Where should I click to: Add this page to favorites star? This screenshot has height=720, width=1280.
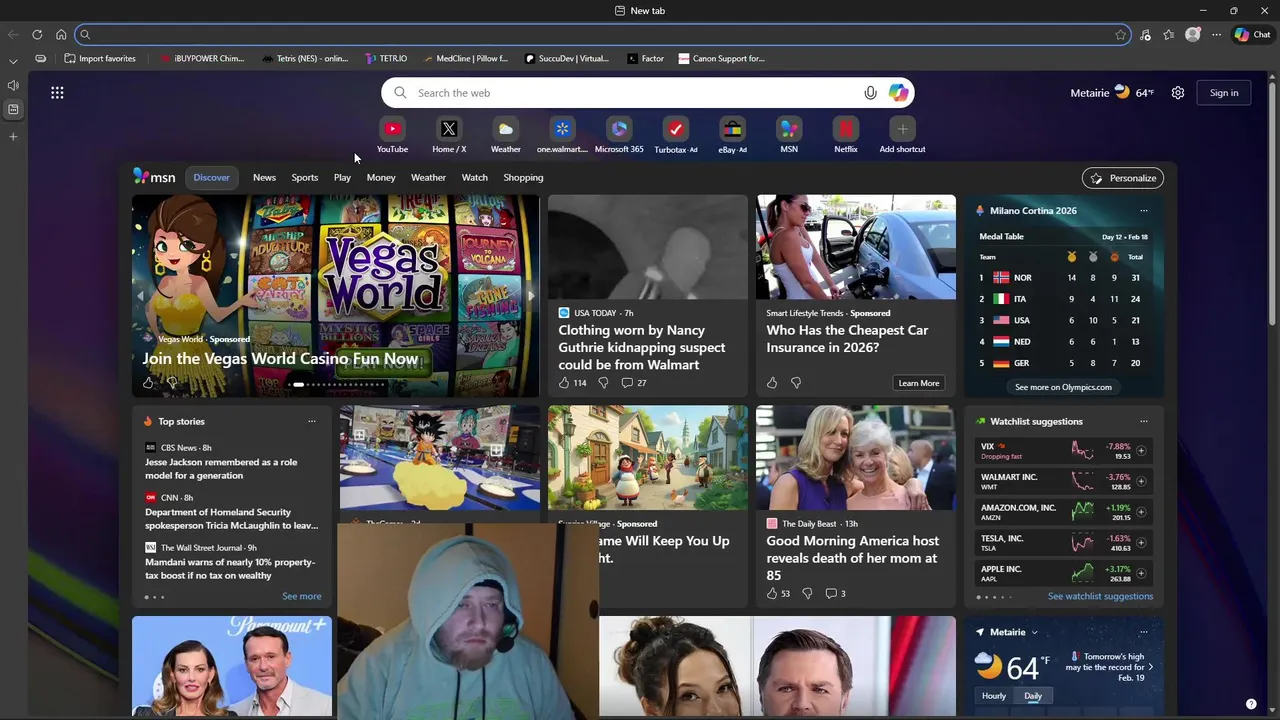1121,34
